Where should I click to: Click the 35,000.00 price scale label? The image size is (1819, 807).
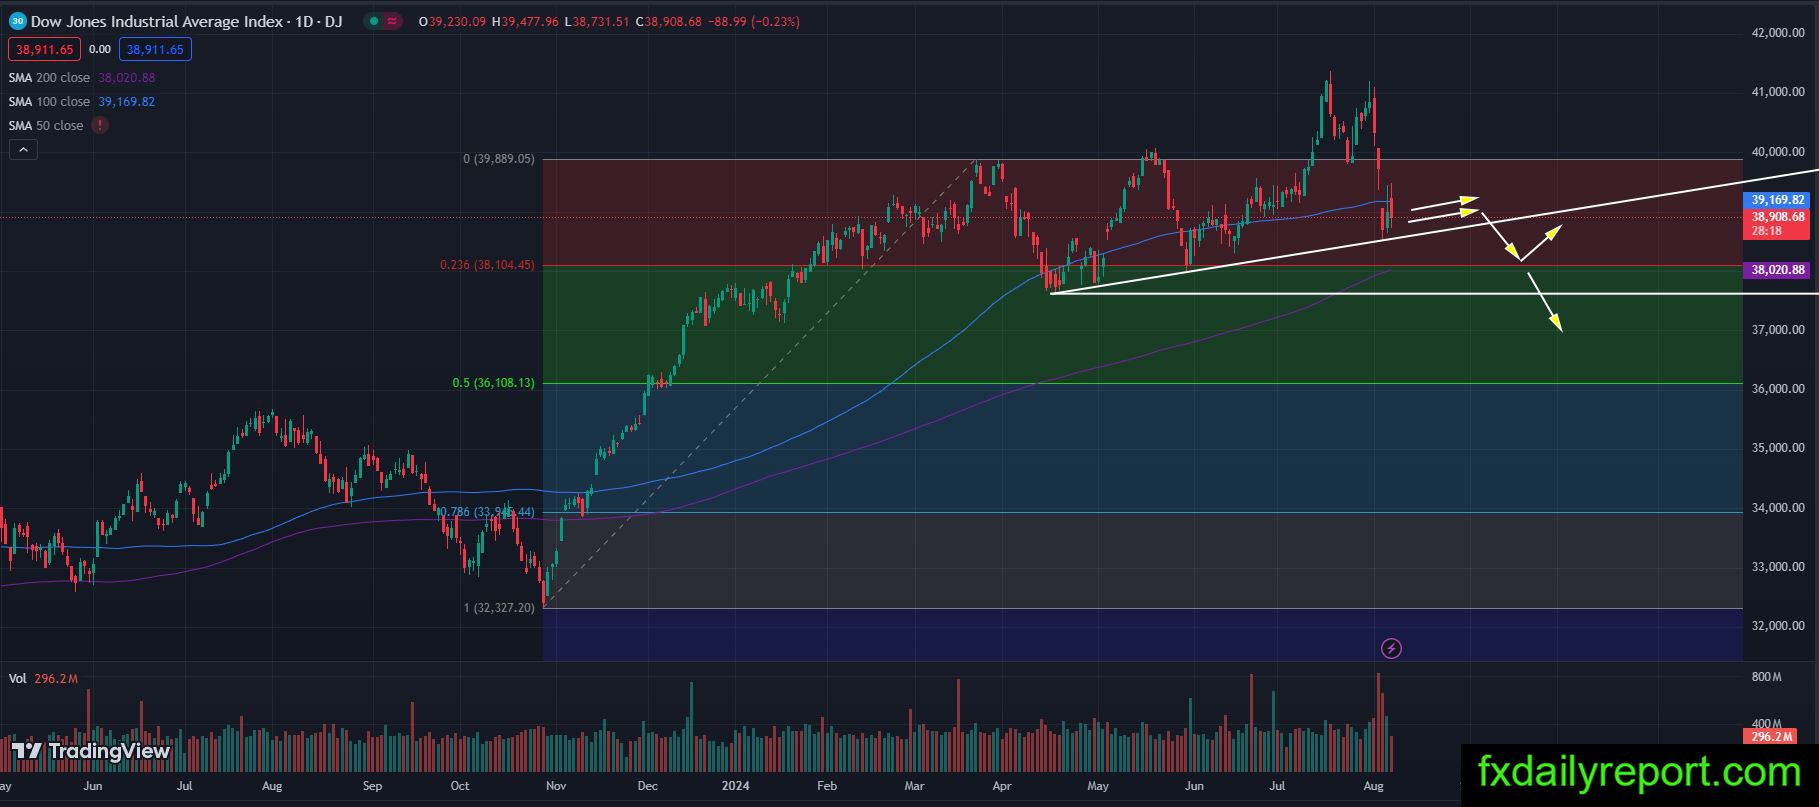[x=1778, y=448]
